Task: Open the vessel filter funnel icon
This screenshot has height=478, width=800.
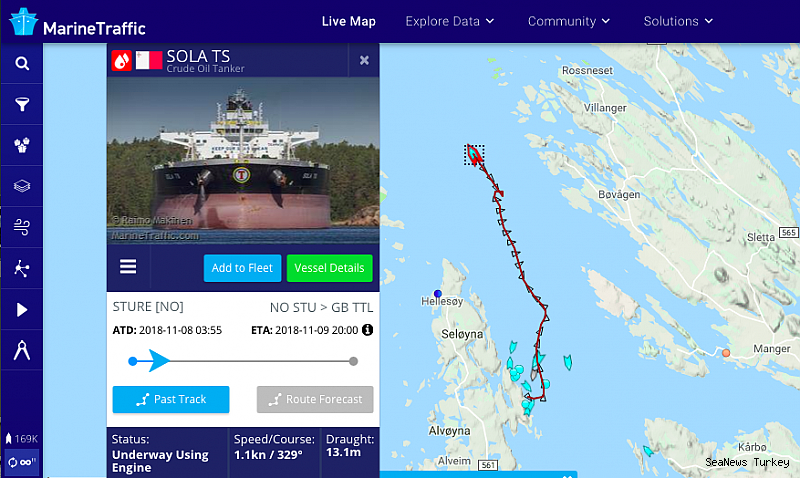Action: point(21,105)
